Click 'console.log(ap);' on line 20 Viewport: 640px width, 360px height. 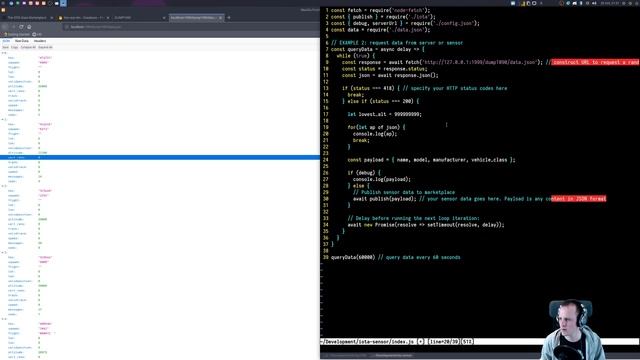pyautogui.click(x=375, y=134)
